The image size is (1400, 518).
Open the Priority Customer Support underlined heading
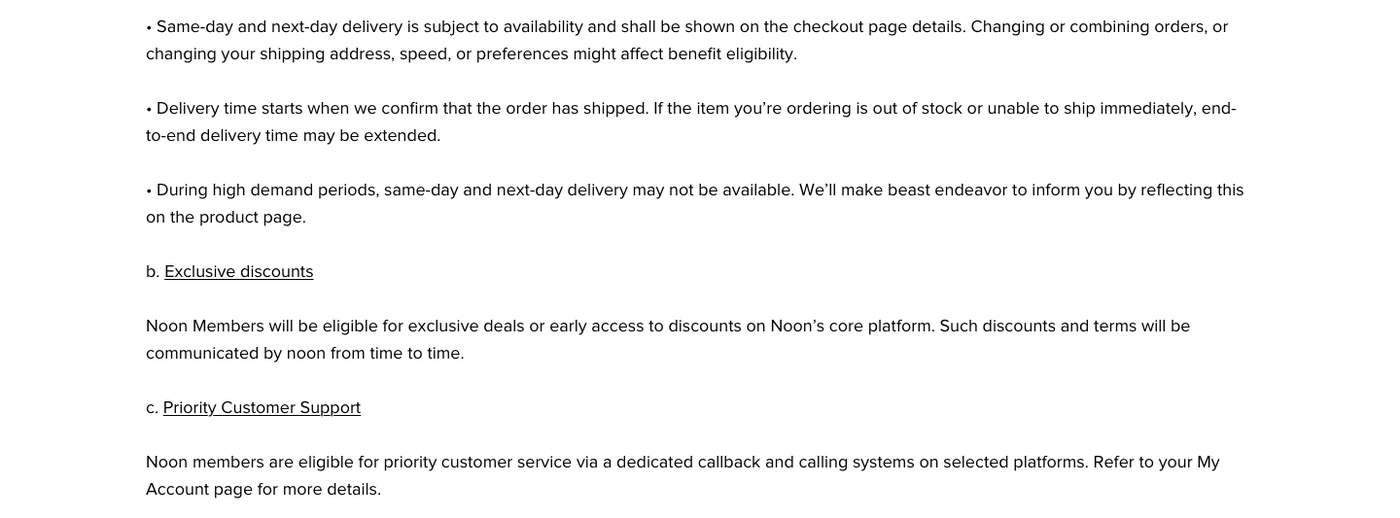[261, 407]
